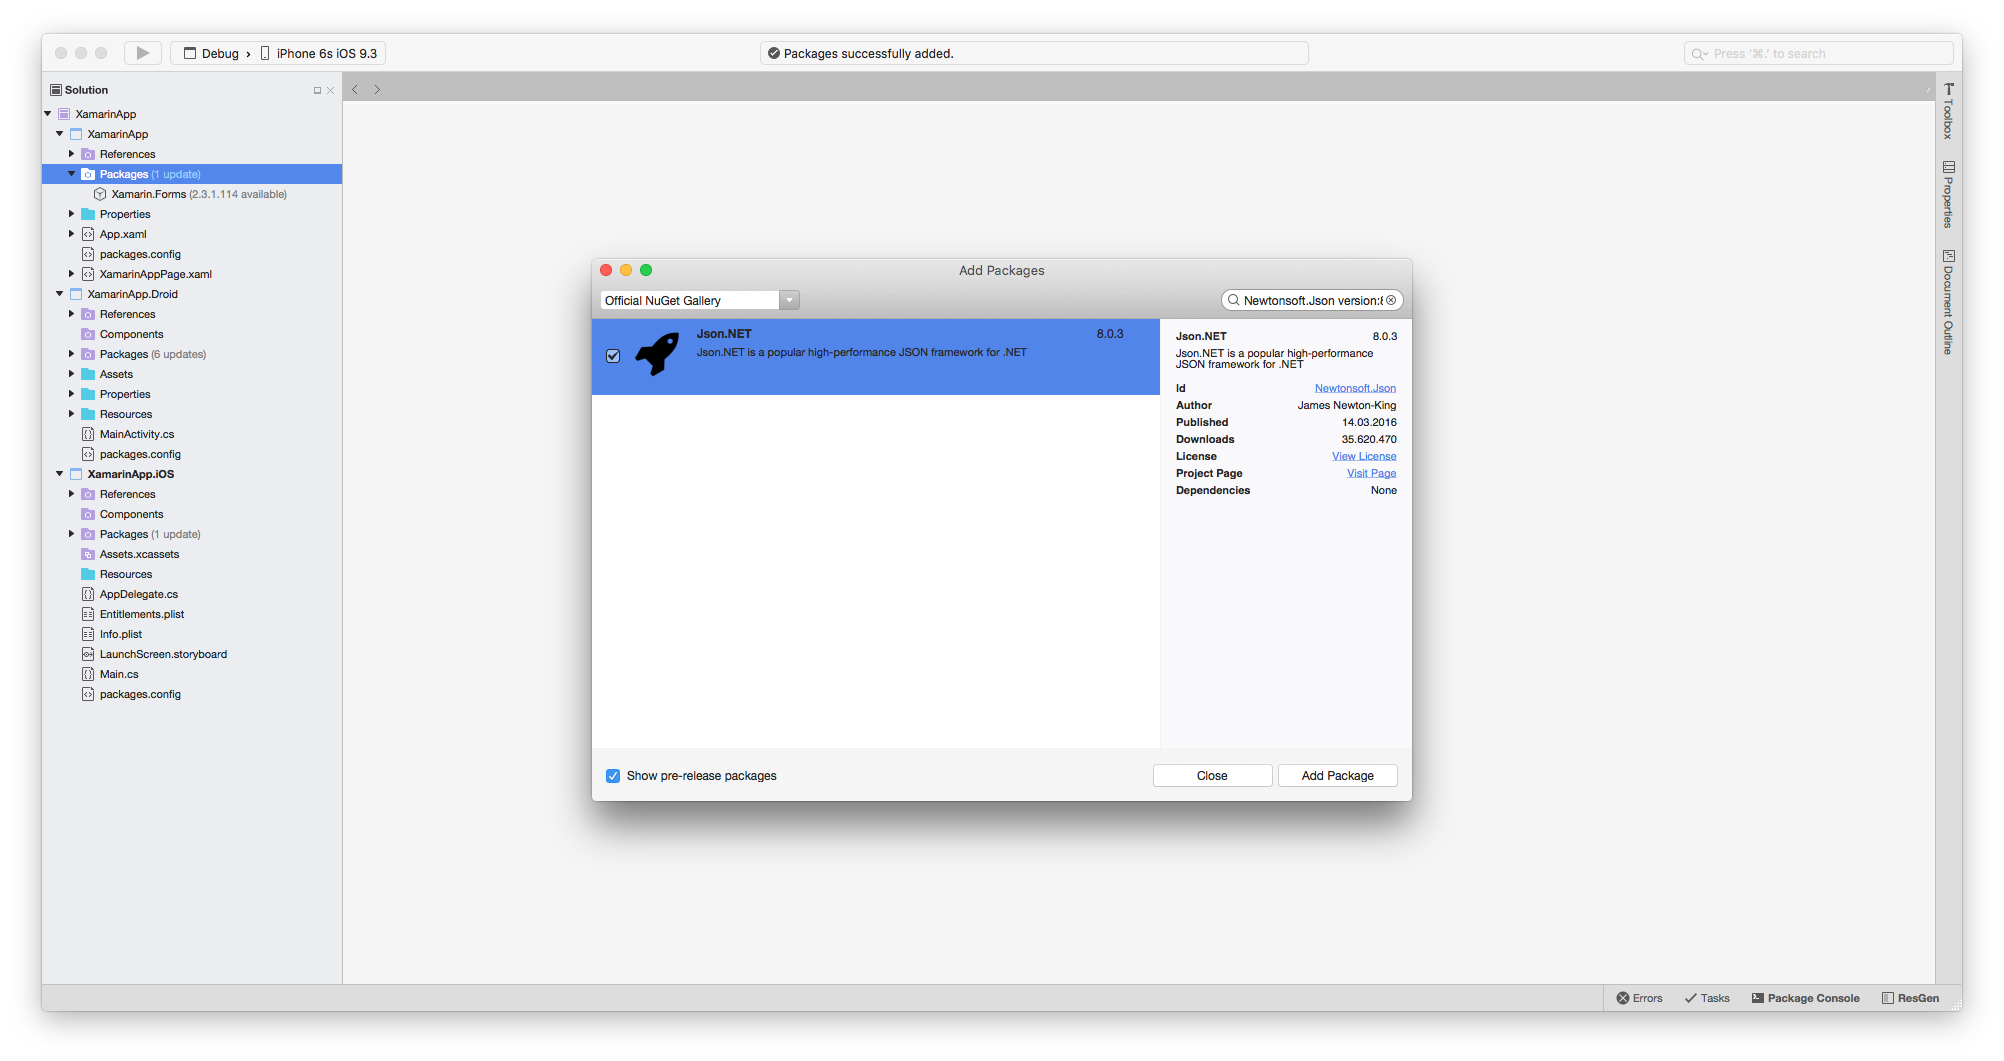
Task: Click the Json.NET rocket package icon
Action: click(657, 354)
